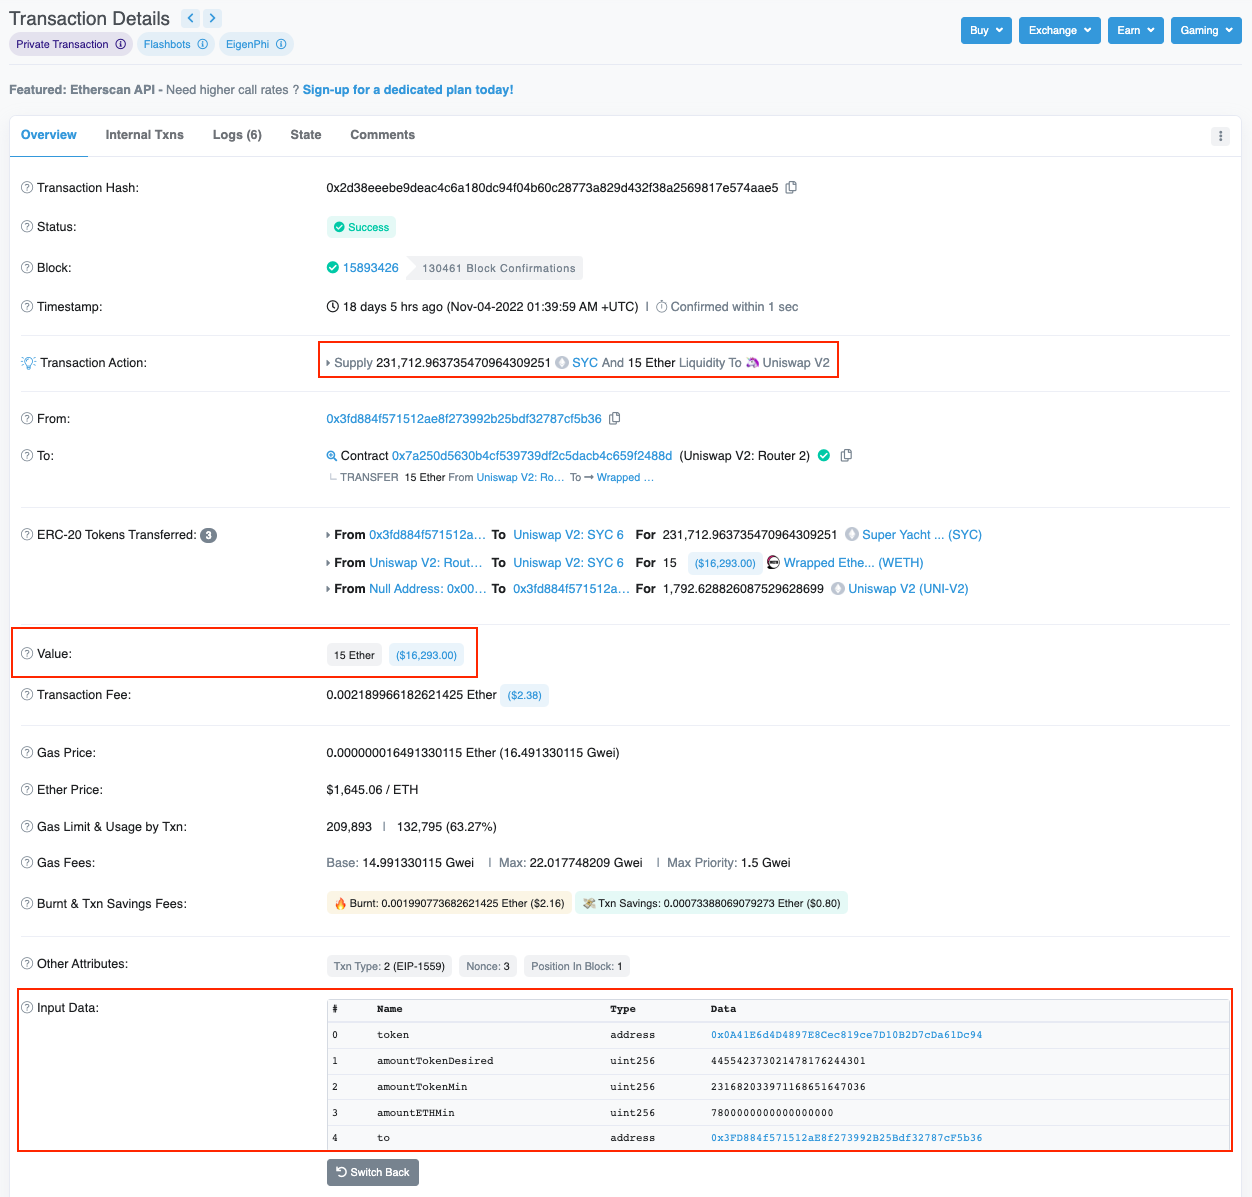Screen dimensions: 1252x1197
Task: Expand the SYC token transfer row arrow
Action: (329, 535)
